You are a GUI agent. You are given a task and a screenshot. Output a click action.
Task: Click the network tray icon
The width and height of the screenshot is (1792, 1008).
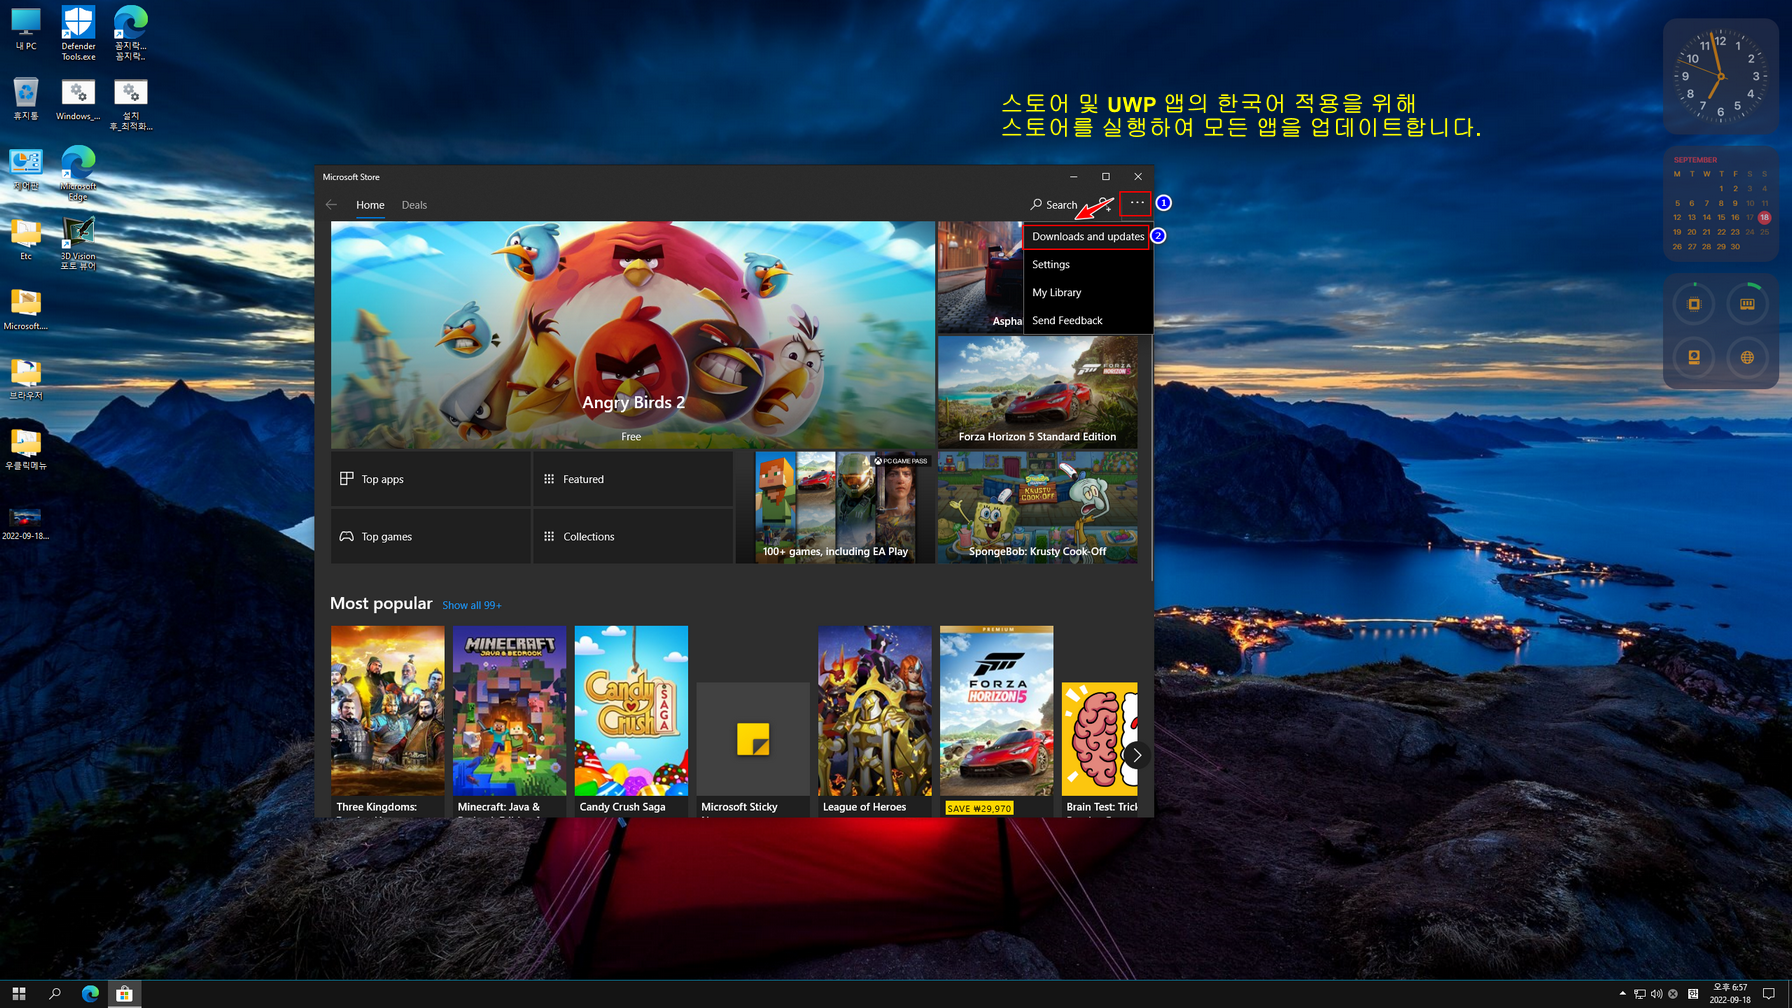[x=1639, y=994]
